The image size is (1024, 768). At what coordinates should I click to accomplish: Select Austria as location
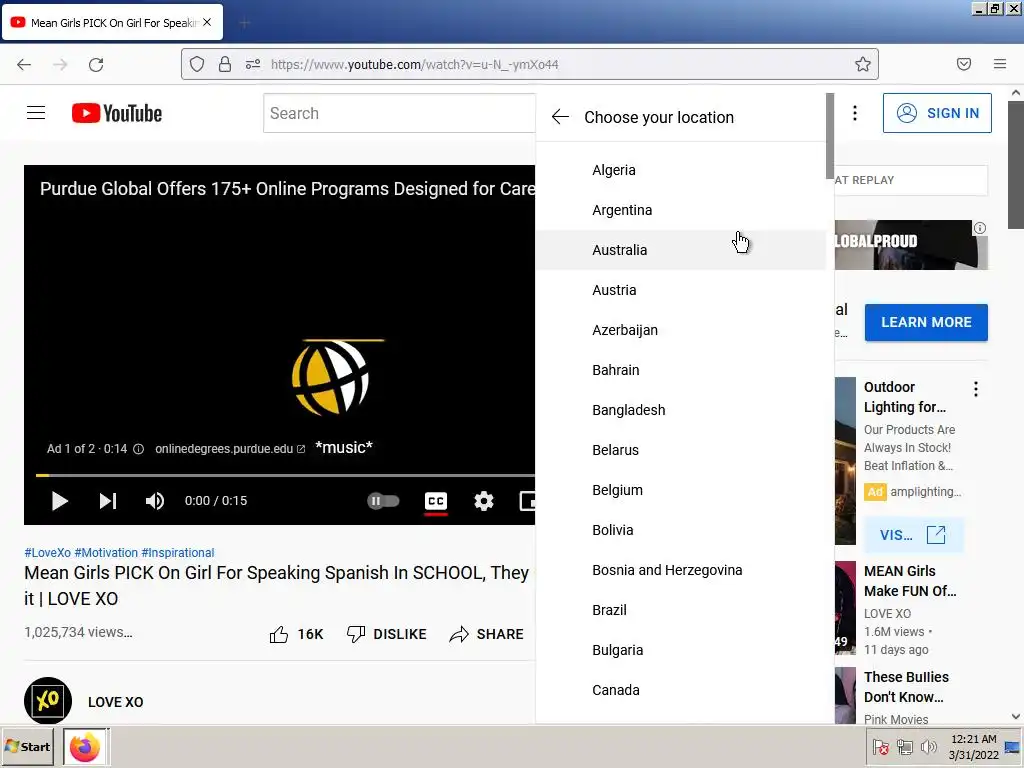pyautogui.click(x=680, y=290)
